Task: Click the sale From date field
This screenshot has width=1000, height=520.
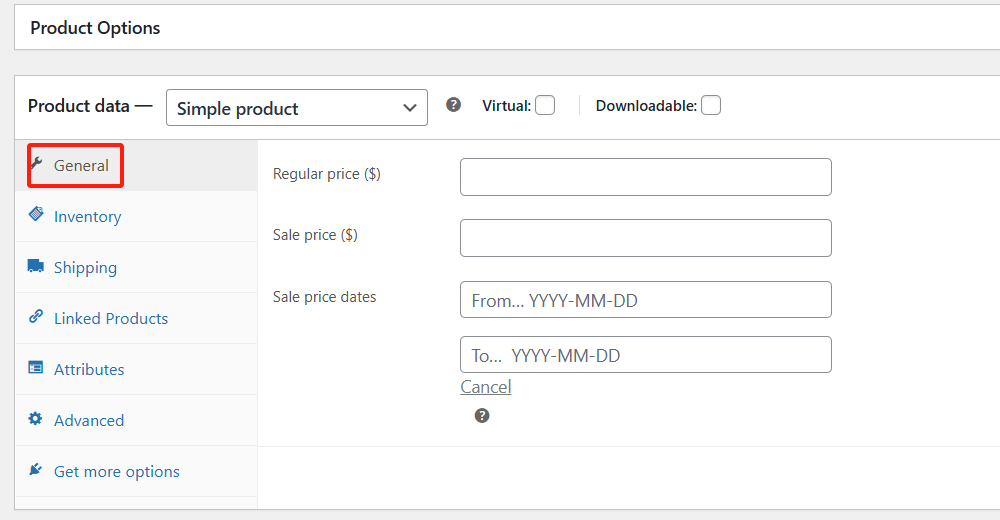Action: 645,299
